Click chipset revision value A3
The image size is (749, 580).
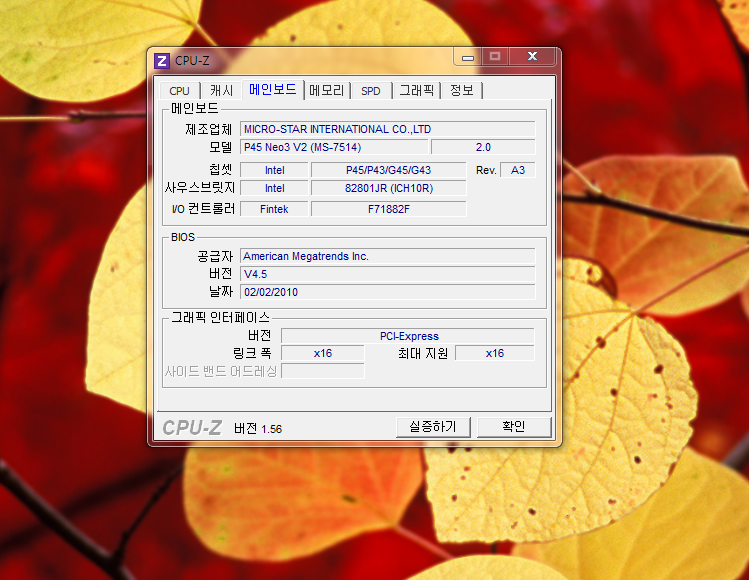click(518, 170)
